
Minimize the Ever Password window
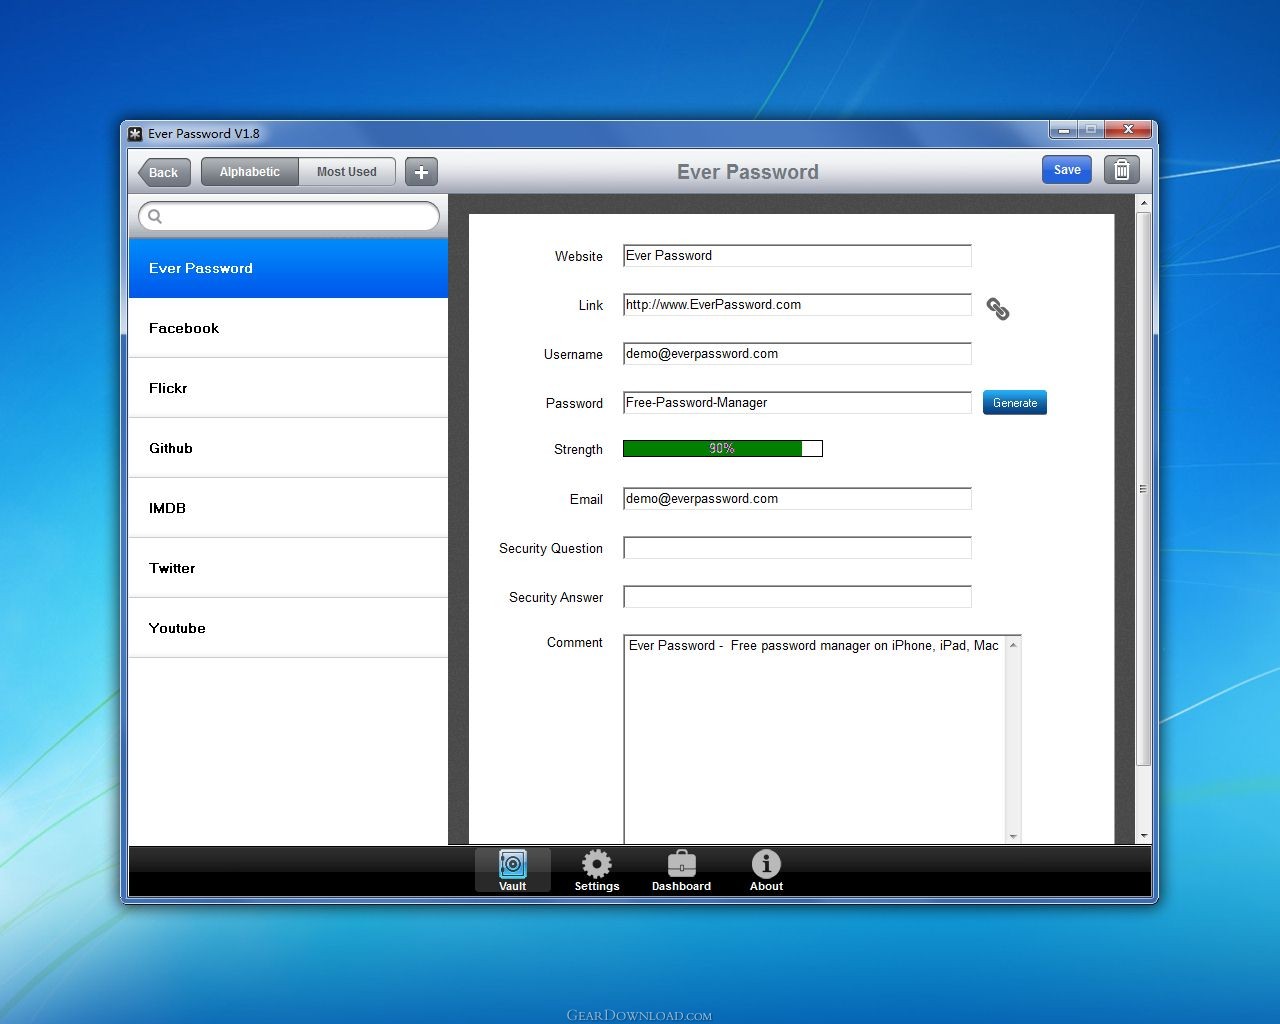point(1064,130)
